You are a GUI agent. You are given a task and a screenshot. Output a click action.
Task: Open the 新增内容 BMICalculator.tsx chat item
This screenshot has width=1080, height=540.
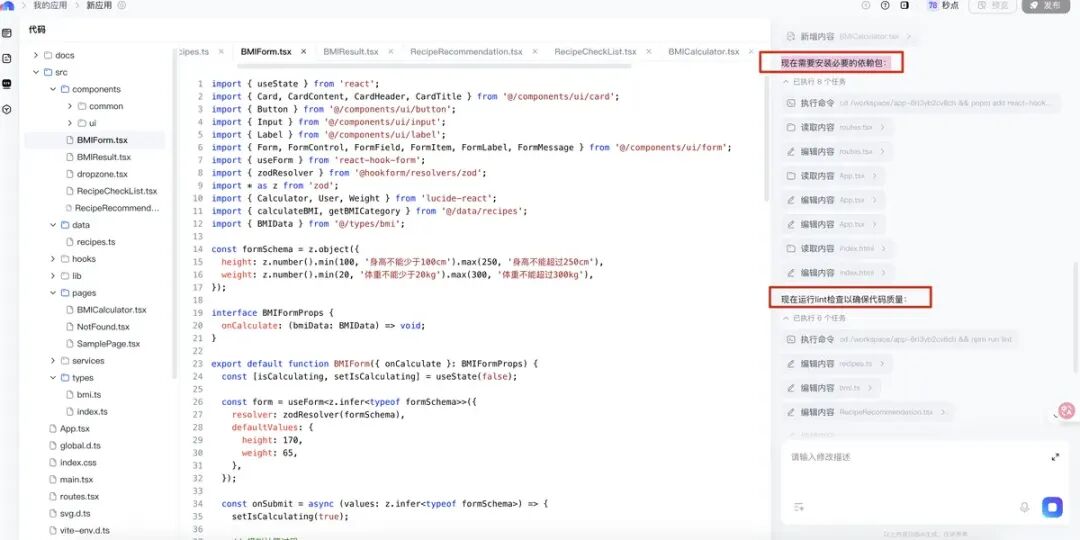(x=850, y=36)
